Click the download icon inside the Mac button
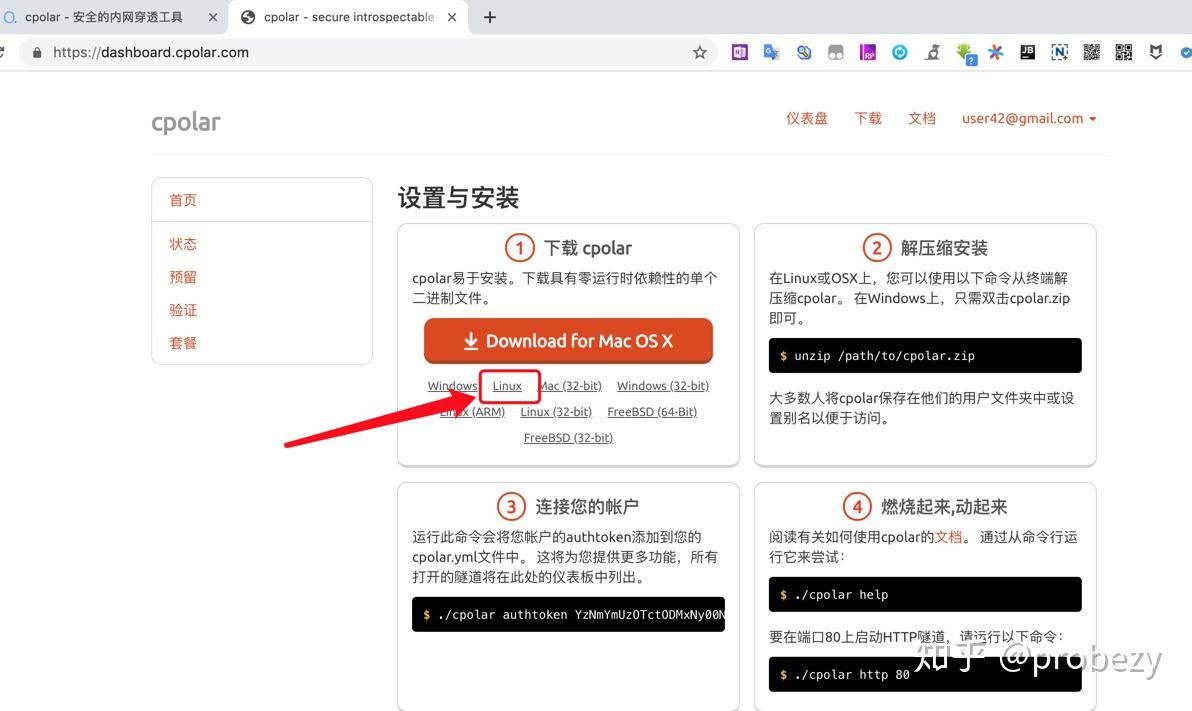The width and height of the screenshot is (1192, 711). (x=470, y=341)
